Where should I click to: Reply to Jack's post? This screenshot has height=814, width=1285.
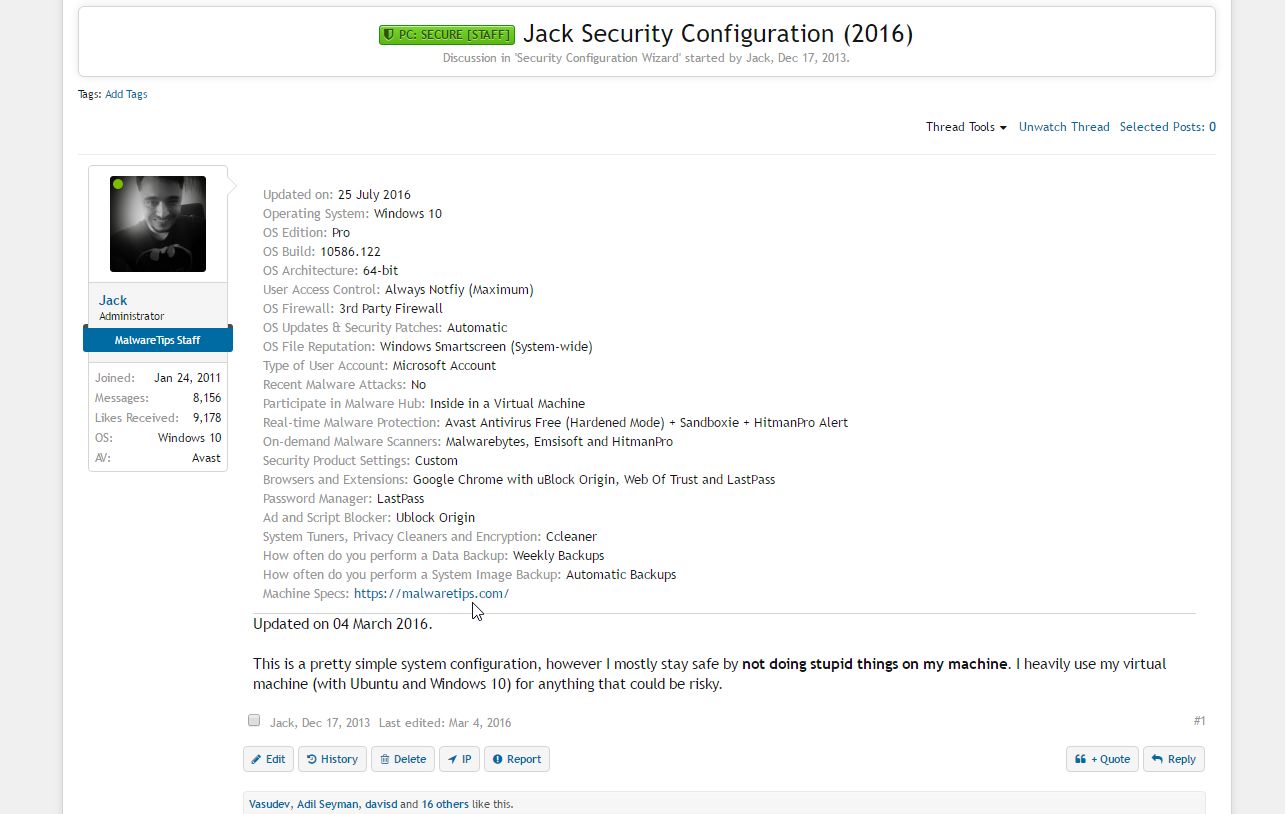1173,759
